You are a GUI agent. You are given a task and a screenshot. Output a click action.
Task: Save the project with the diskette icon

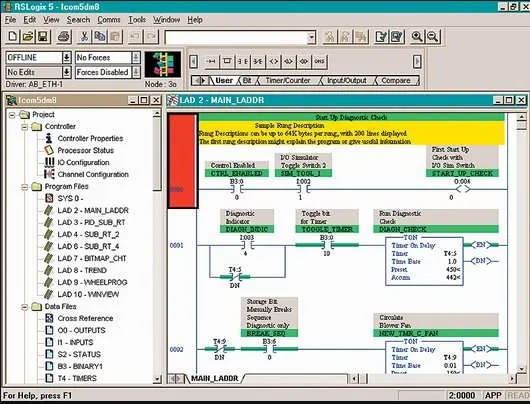(43, 37)
